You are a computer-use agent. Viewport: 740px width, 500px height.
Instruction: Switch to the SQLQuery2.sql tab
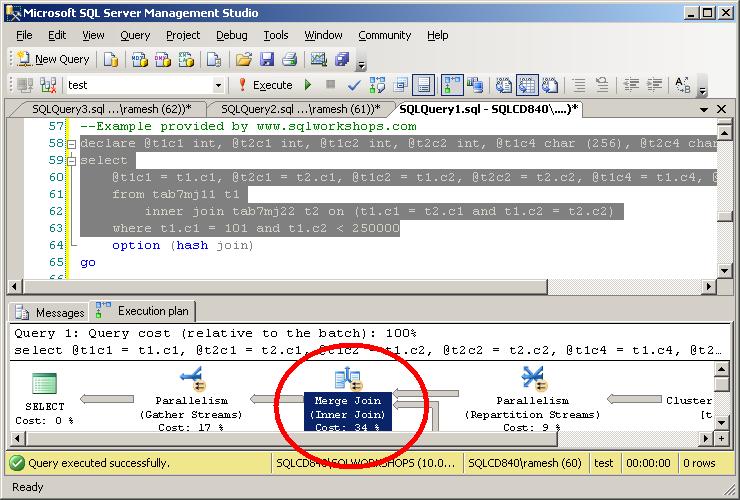point(301,110)
